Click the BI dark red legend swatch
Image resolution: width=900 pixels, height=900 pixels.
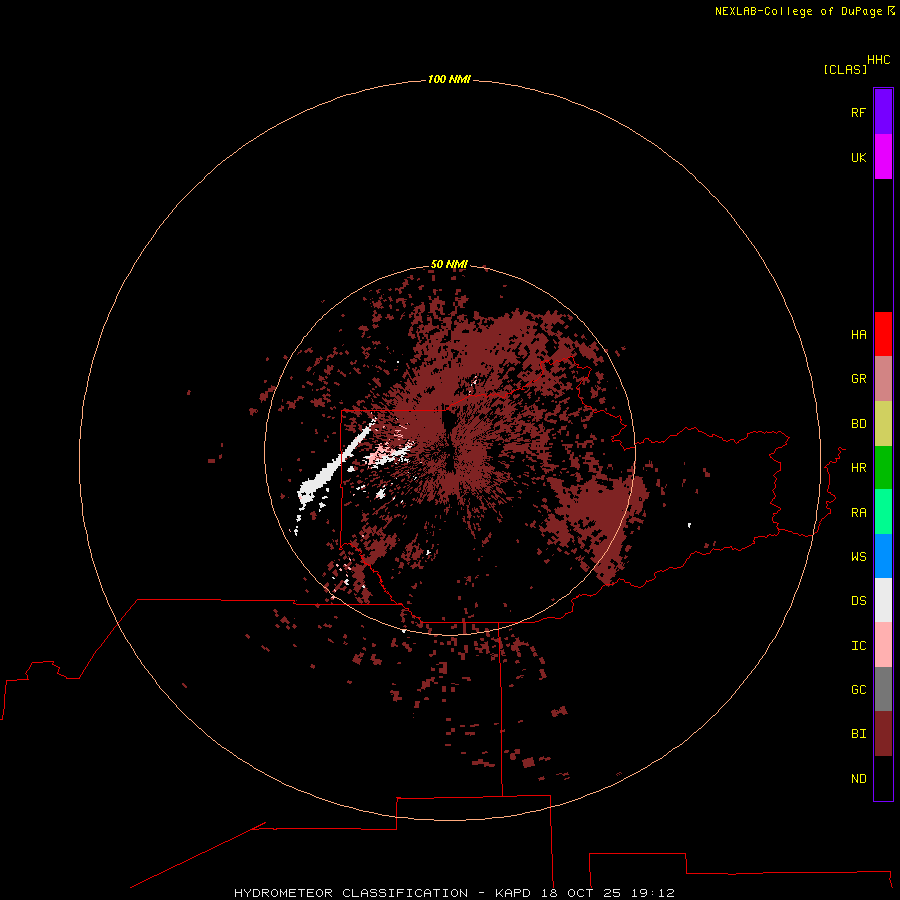tap(883, 734)
